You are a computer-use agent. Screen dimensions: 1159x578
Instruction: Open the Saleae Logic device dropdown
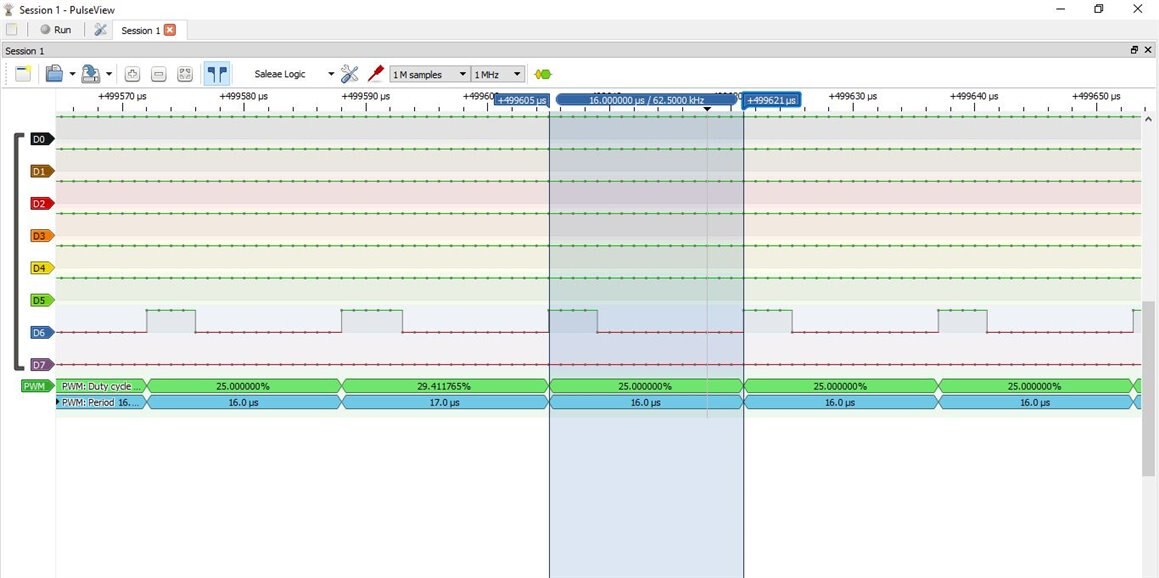292,74
